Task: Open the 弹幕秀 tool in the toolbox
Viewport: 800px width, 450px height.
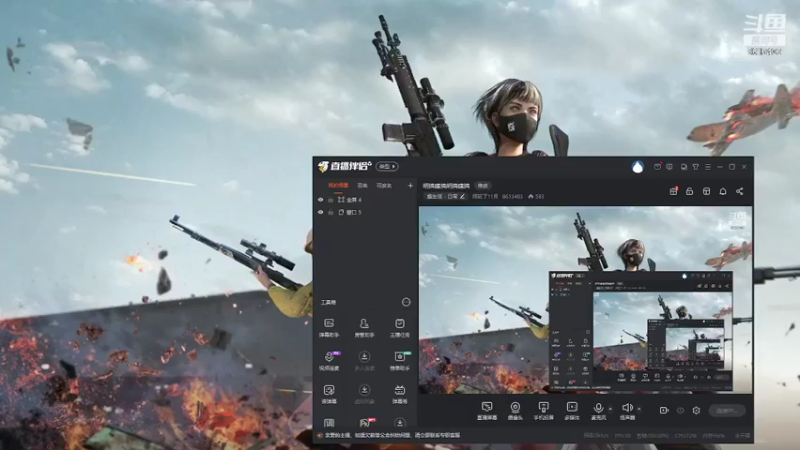Action: click(x=399, y=394)
